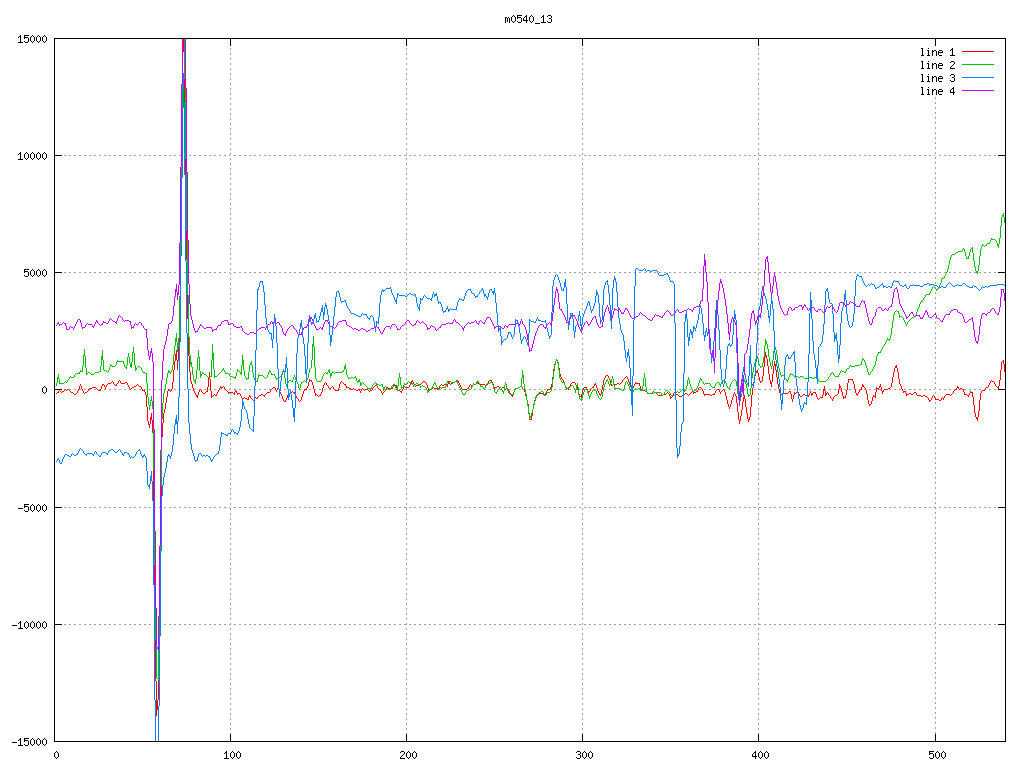Click the 'line 4' legend text
Image resolution: width=1024 pixels, height=768 pixels.
(x=937, y=91)
